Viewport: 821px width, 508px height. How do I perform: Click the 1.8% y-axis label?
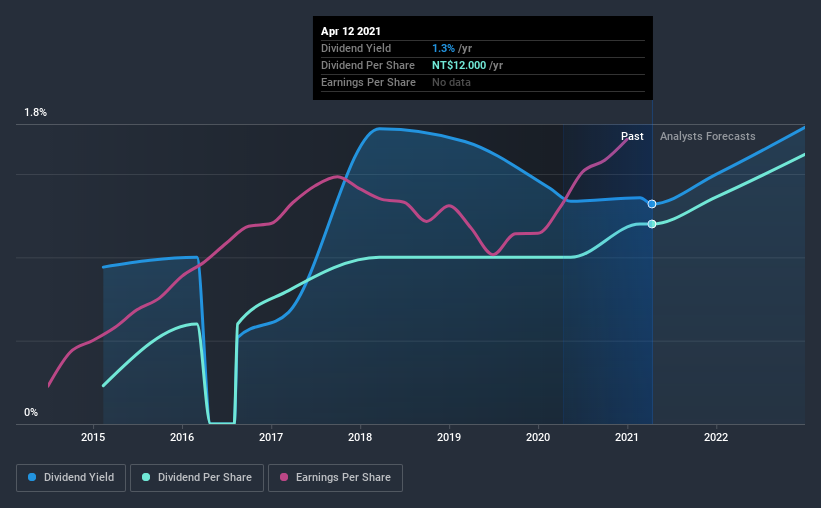pos(36,113)
